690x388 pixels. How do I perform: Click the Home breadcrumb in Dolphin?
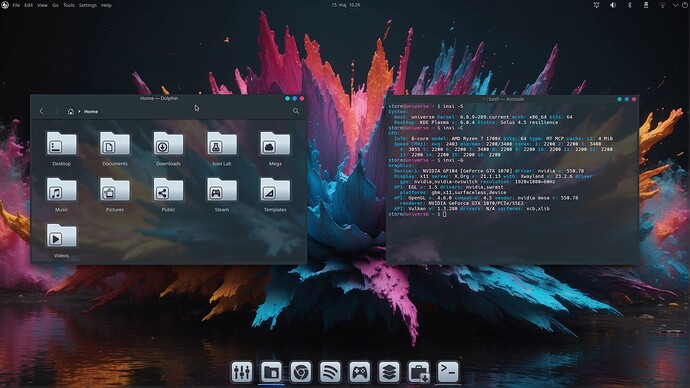coord(91,111)
